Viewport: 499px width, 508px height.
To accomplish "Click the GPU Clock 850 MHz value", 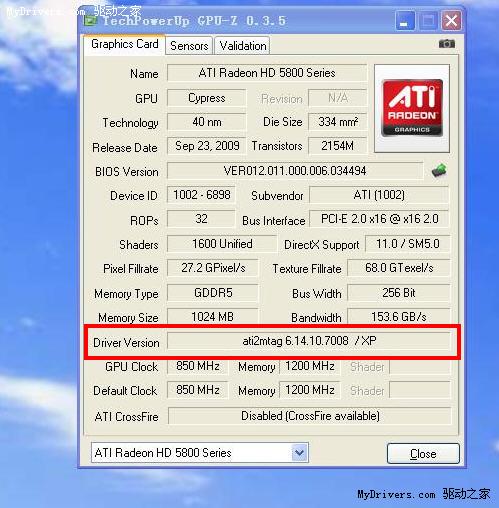I will 198,366.
